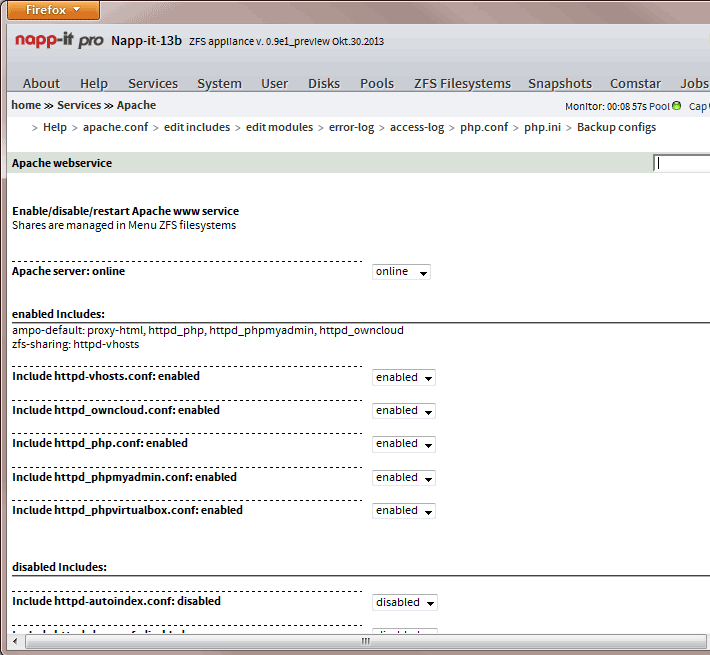Open the Firefox application menu button
Screen dimensions: 710x655
pyautogui.click(x=53, y=10)
